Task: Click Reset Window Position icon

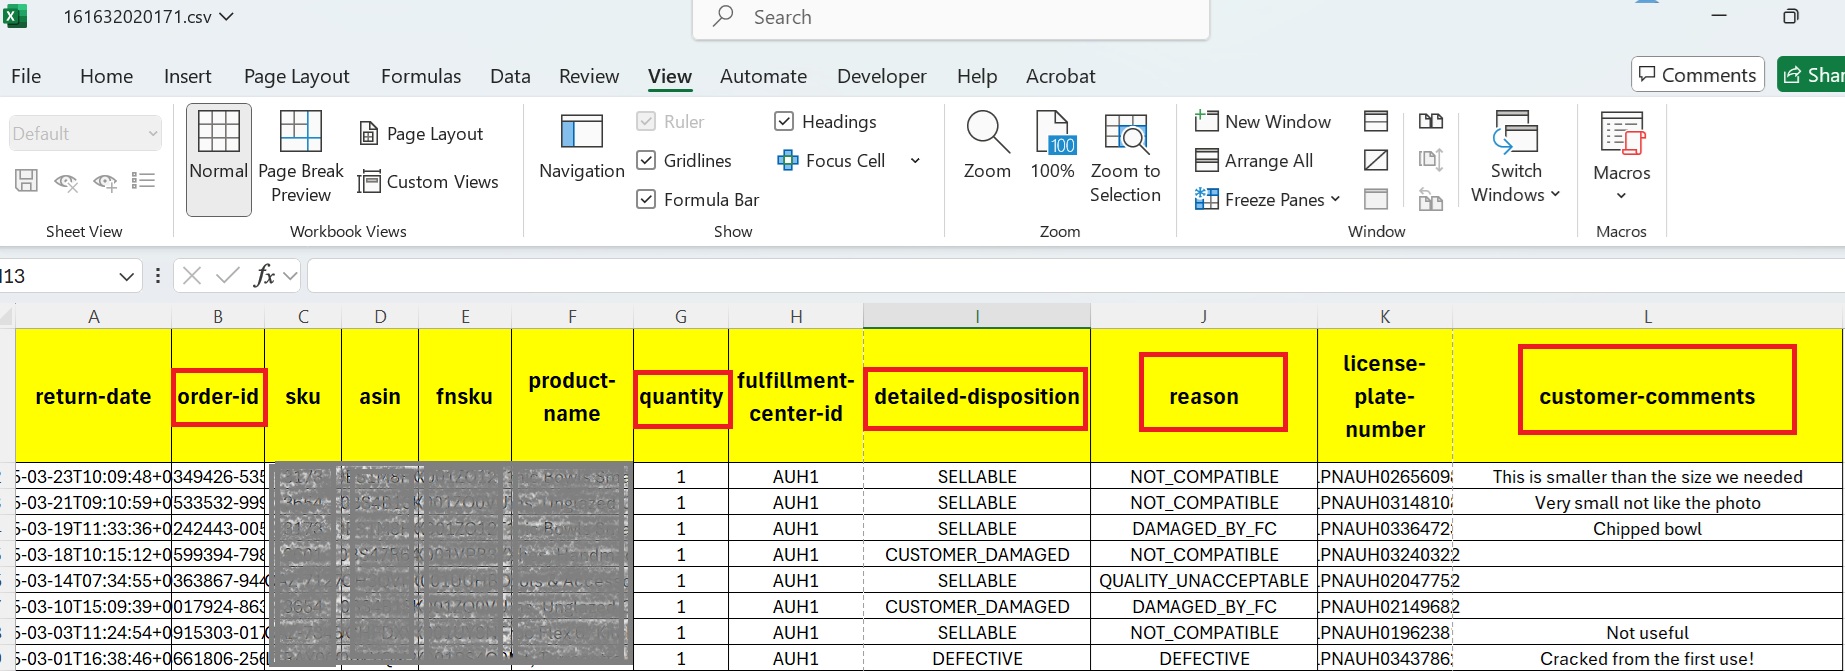Action: 1431,199
